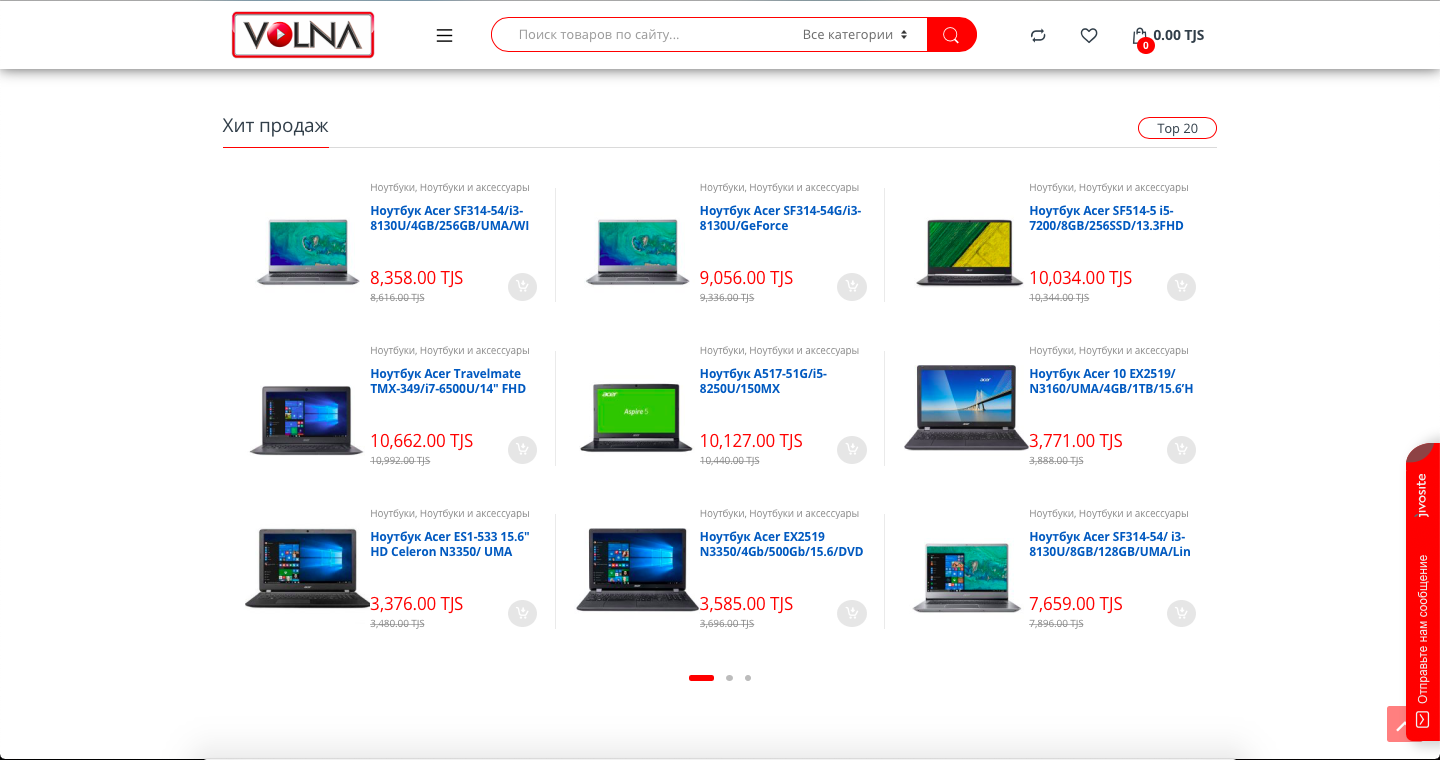The image size is (1440, 760).
Task: Click the red search magnifier button
Action: pos(951,35)
